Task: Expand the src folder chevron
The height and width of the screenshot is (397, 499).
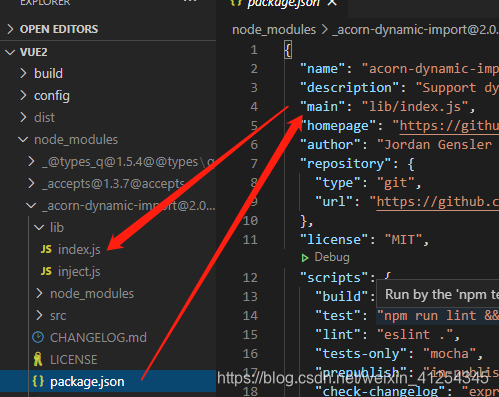Action: point(39,315)
